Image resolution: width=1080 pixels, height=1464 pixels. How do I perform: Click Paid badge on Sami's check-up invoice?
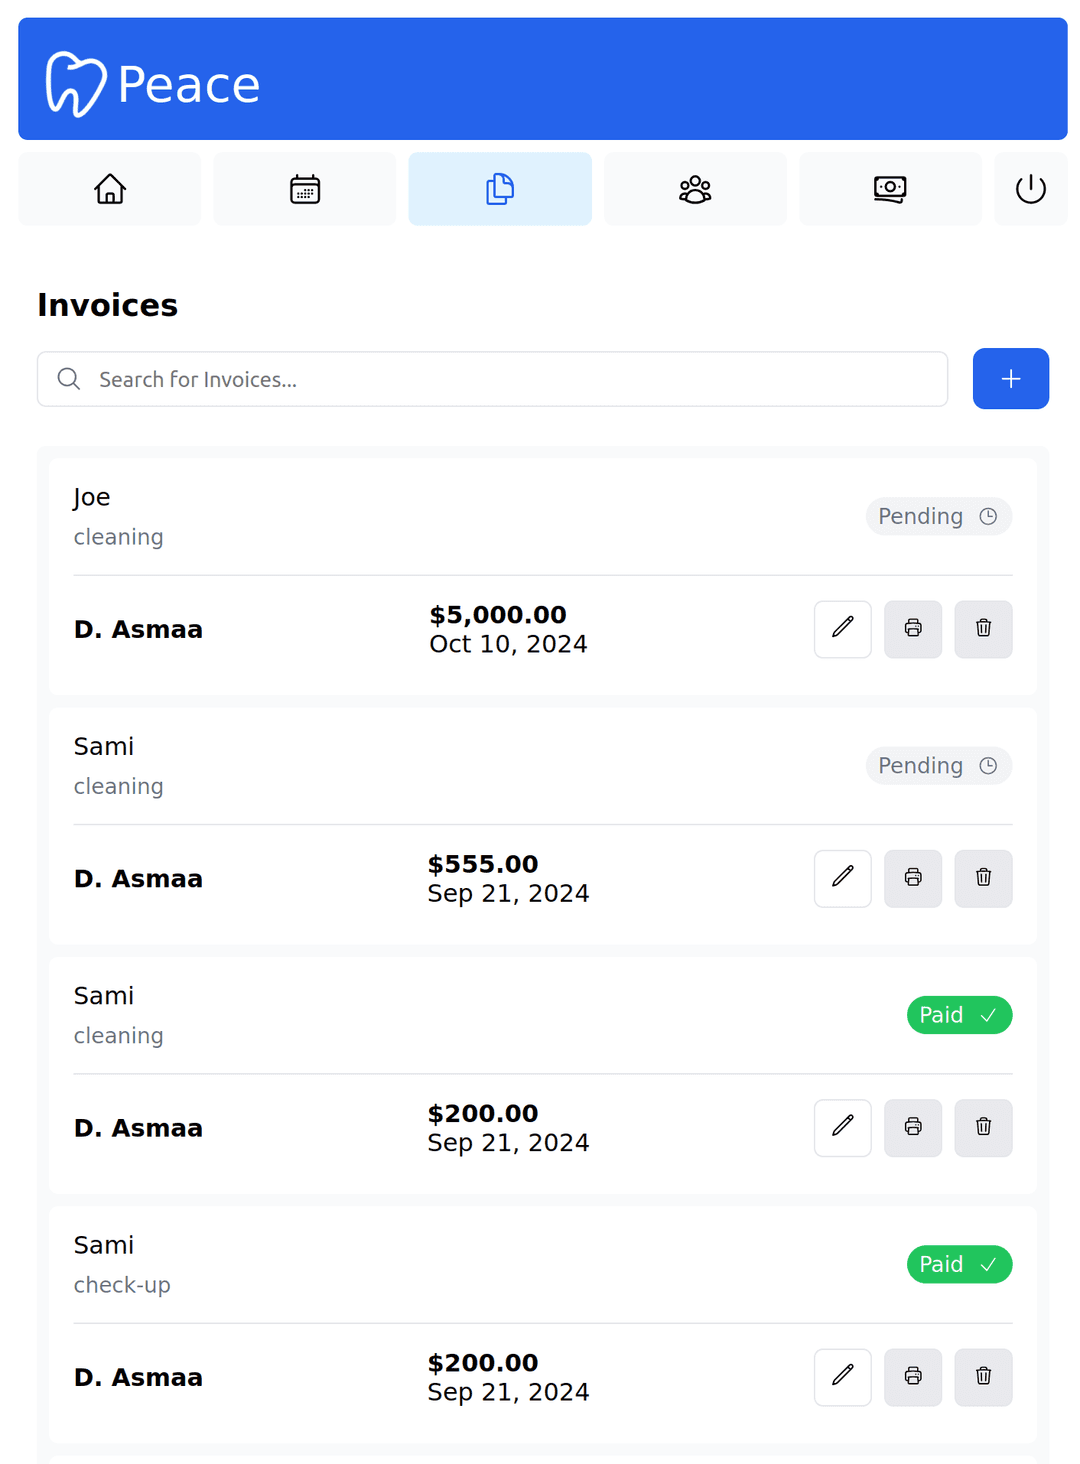(959, 1264)
